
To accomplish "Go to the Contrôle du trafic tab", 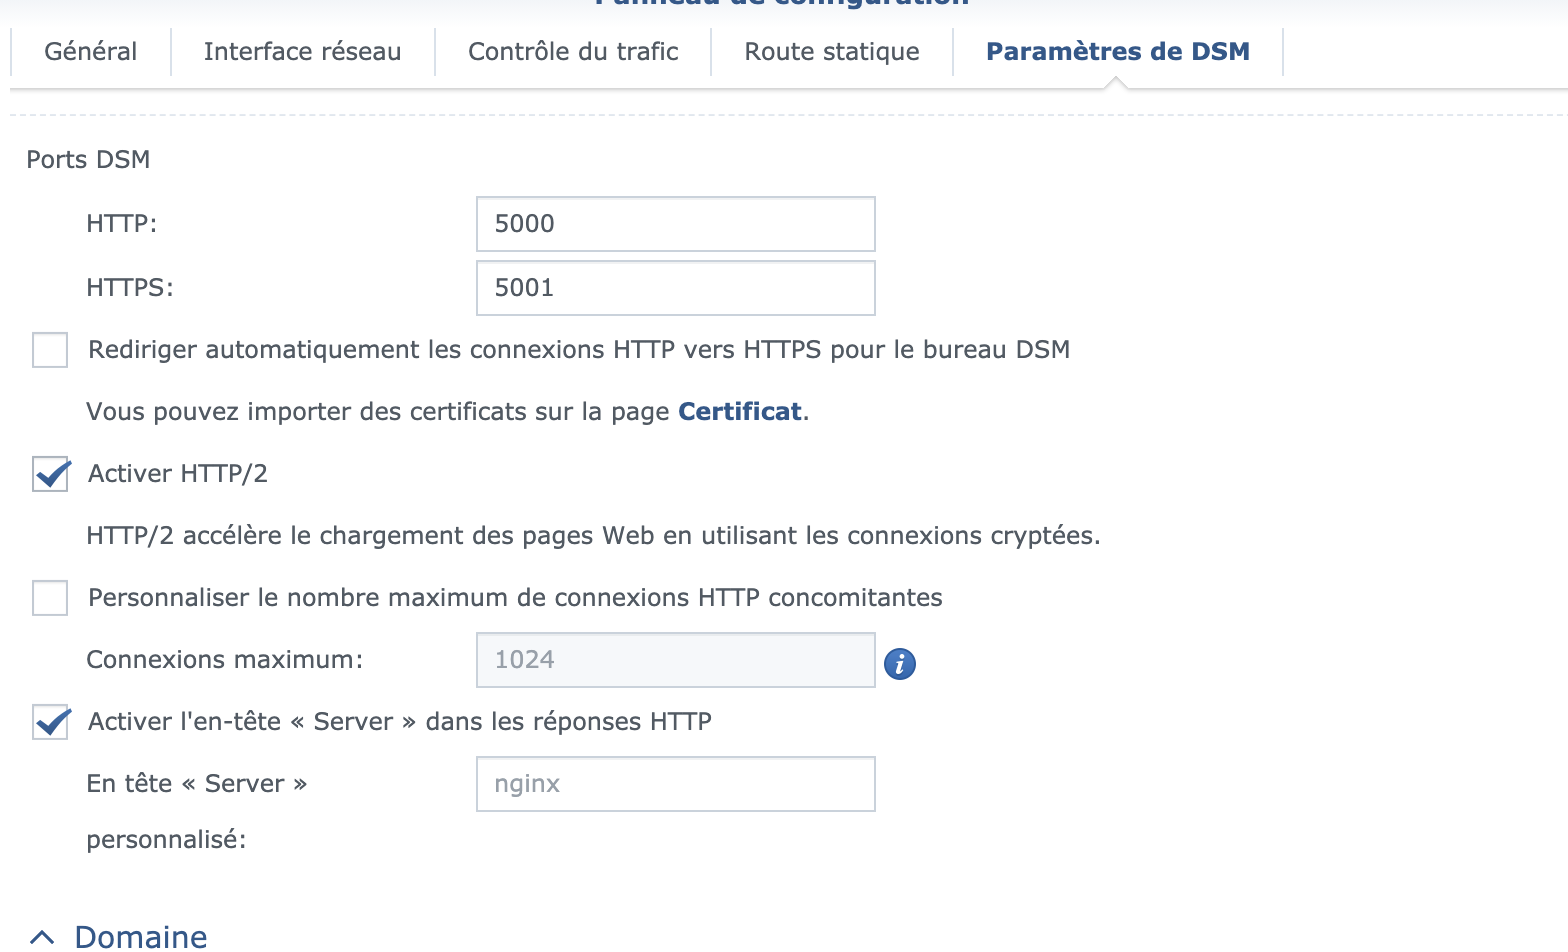I will 573,52.
